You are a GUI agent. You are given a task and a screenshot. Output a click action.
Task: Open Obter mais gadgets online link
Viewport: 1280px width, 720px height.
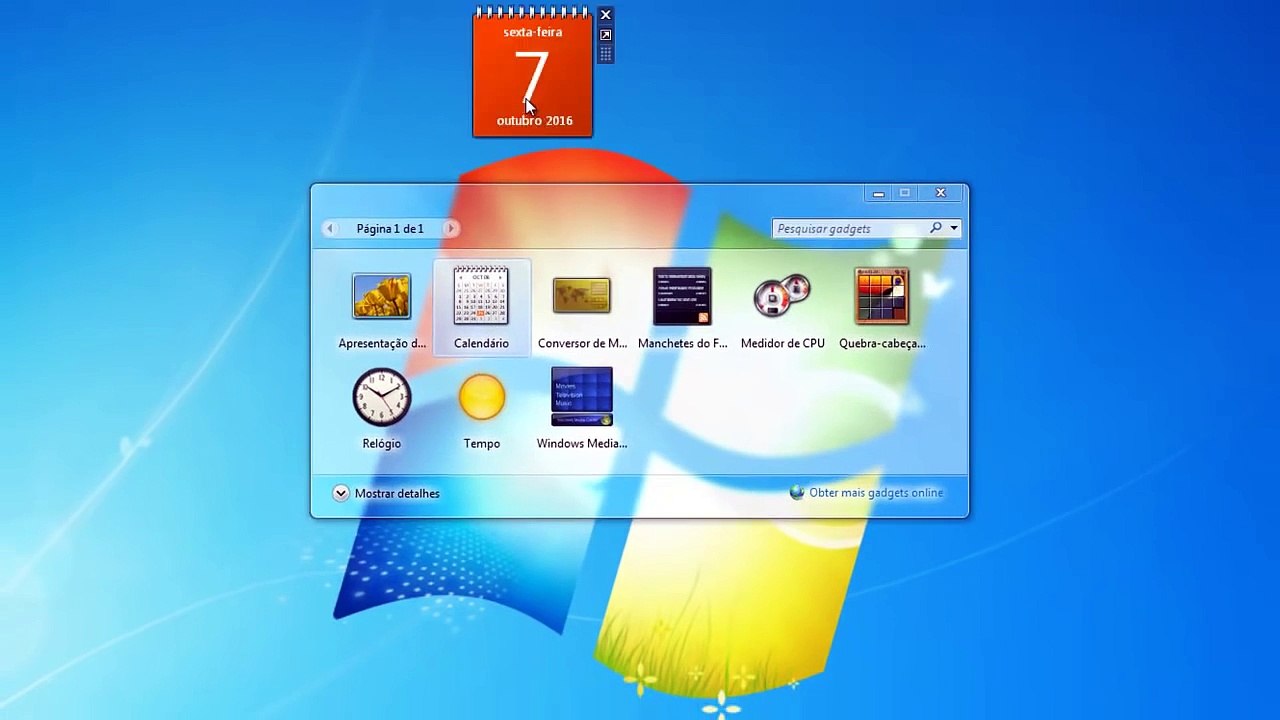point(876,493)
